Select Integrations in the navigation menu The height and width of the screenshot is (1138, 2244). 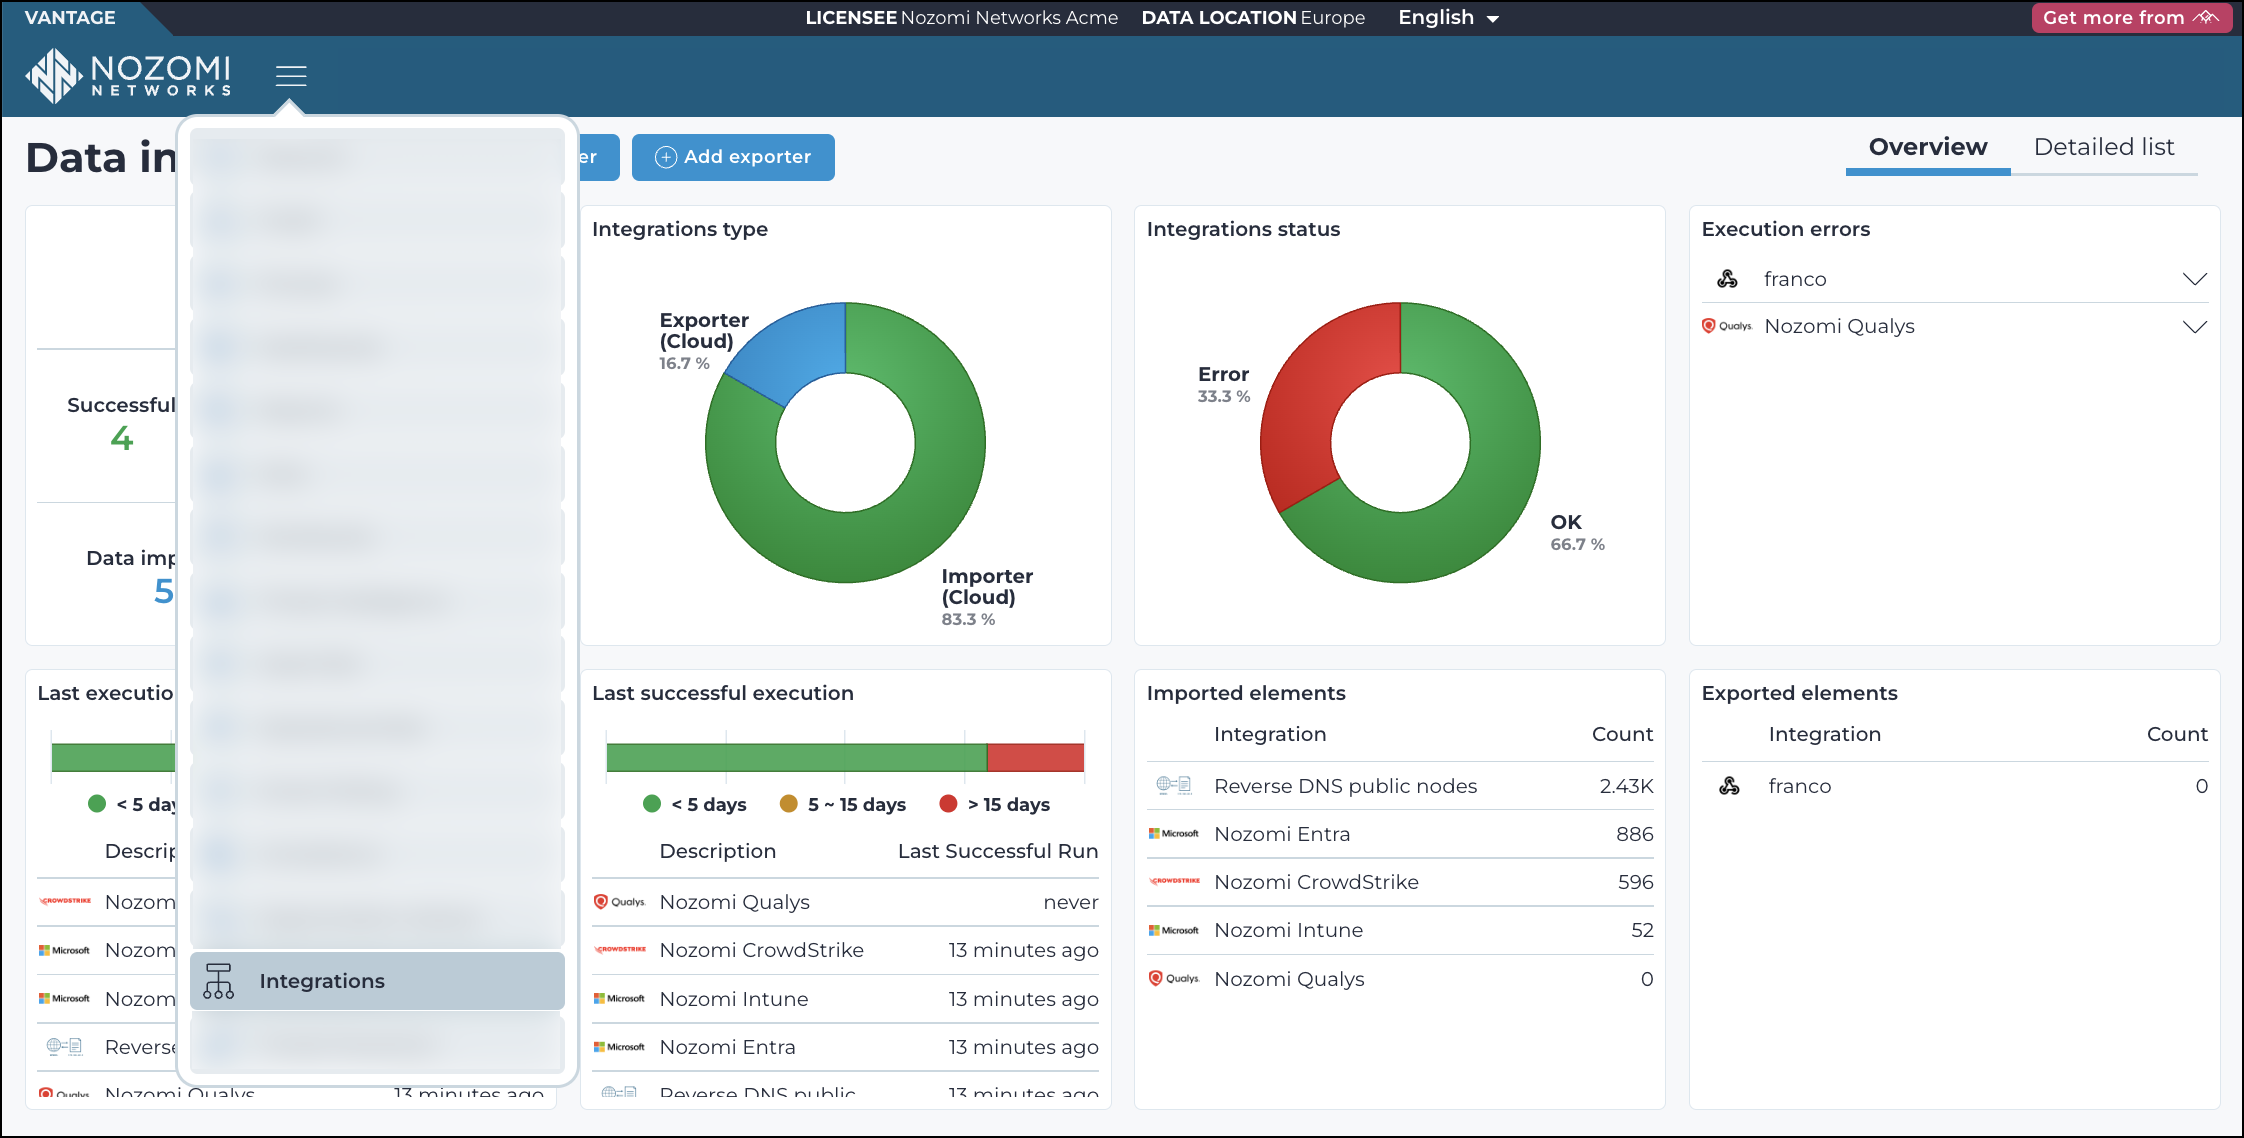377,981
